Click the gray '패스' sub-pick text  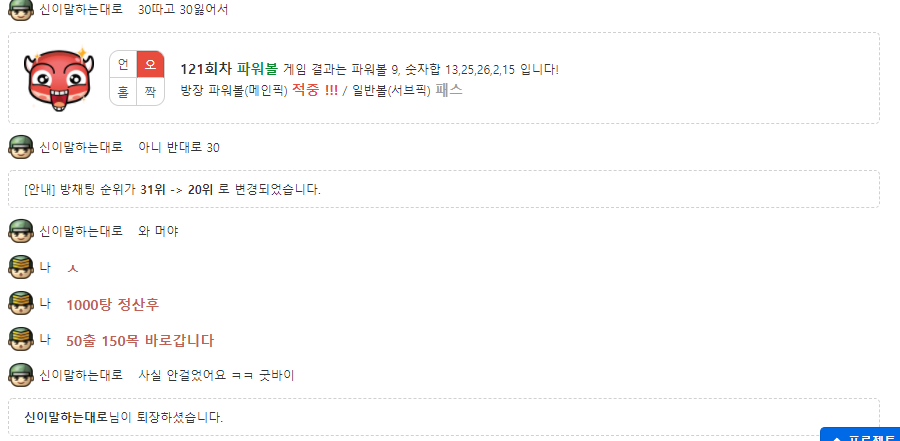click(x=449, y=90)
